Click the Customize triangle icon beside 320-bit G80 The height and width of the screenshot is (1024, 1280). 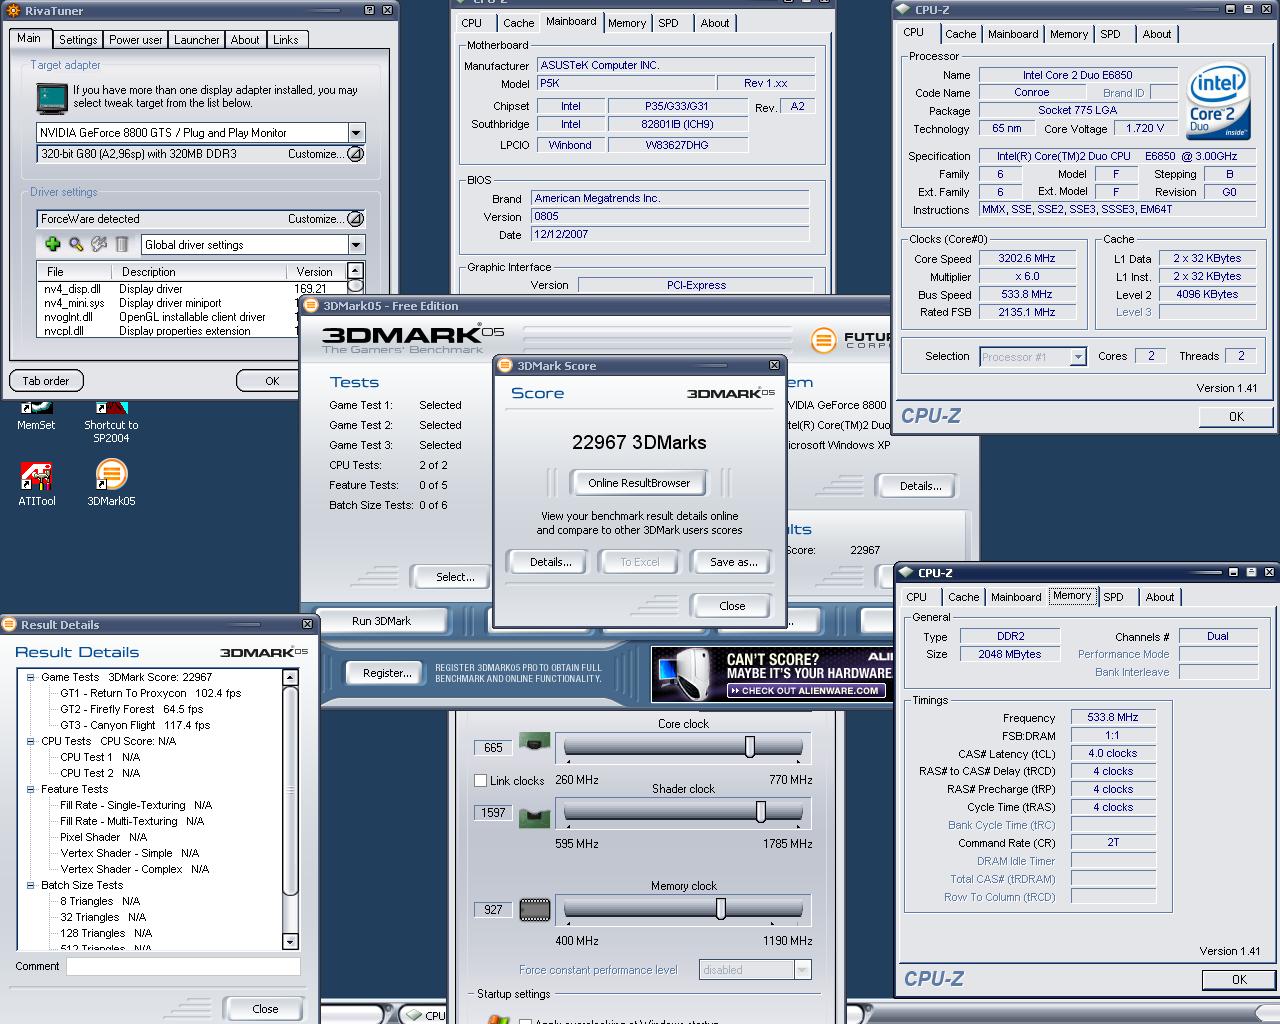pos(354,154)
